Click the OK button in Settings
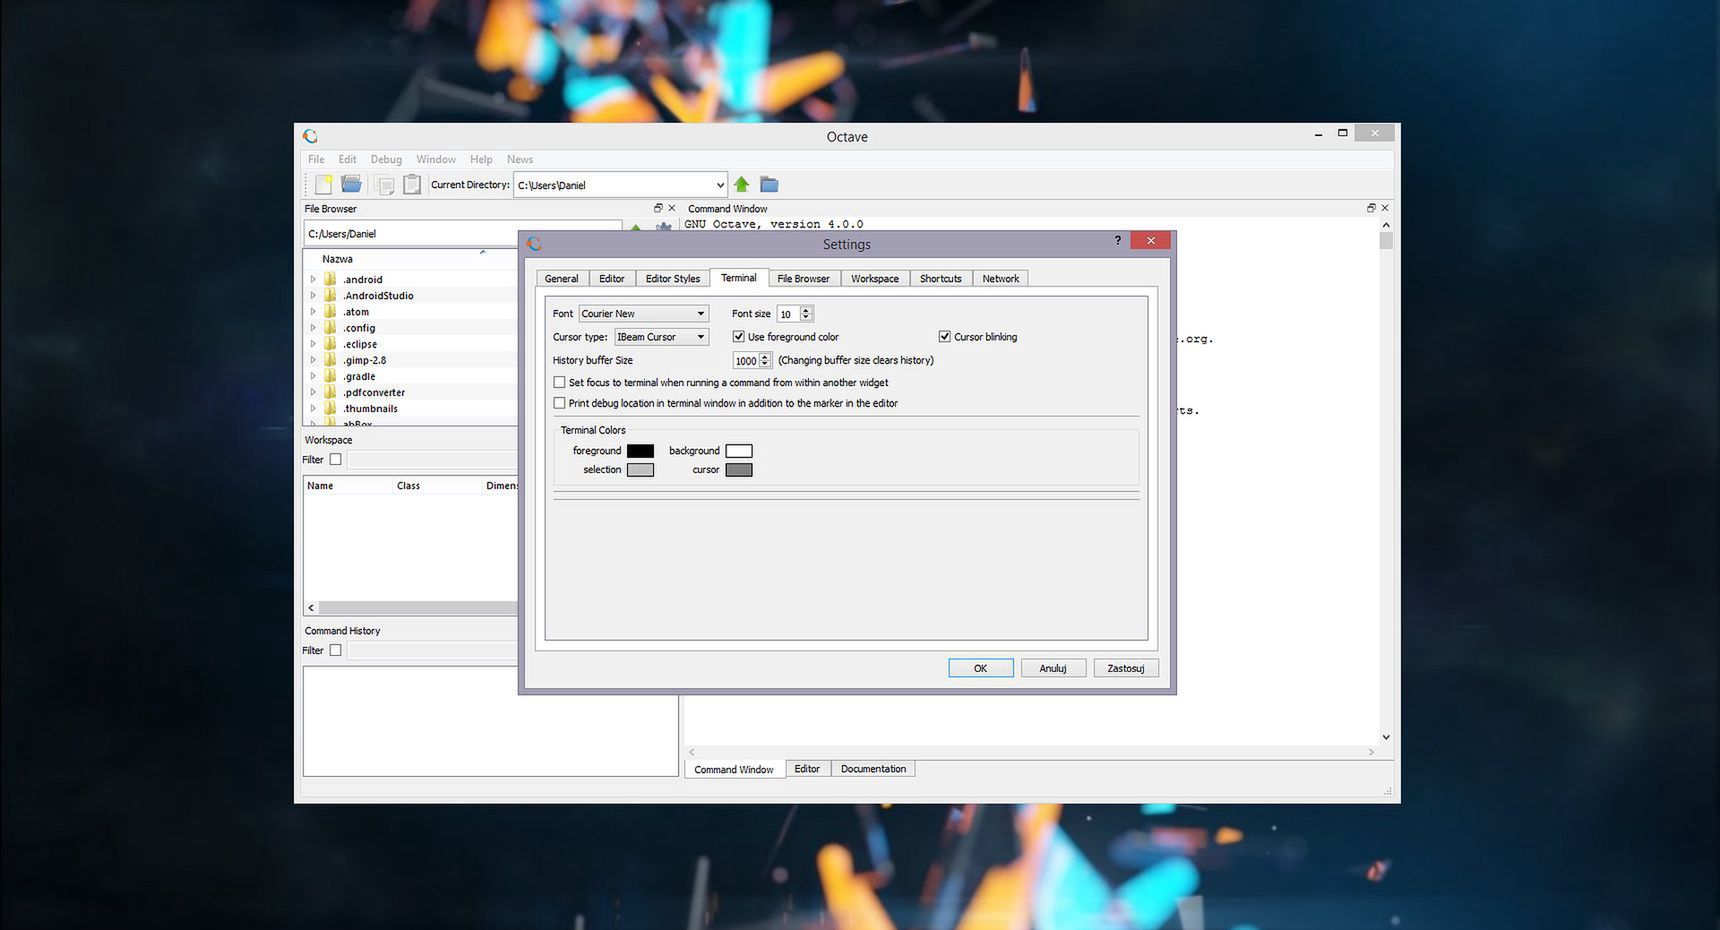 click(981, 668)
